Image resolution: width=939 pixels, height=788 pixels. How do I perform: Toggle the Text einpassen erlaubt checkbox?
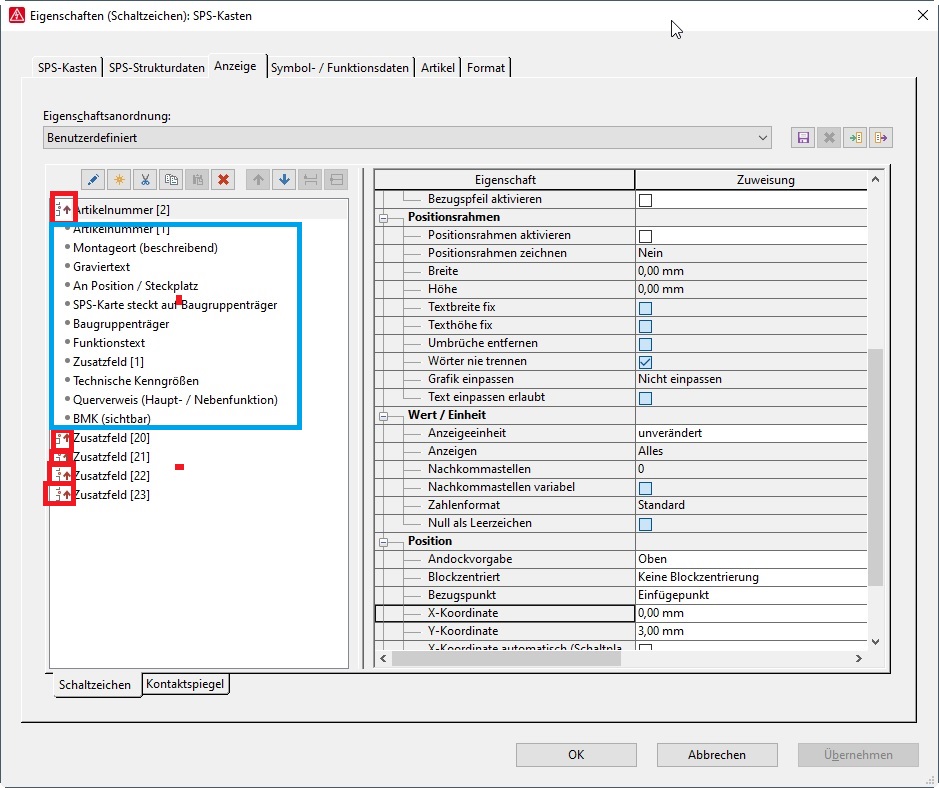pos(645,398)
